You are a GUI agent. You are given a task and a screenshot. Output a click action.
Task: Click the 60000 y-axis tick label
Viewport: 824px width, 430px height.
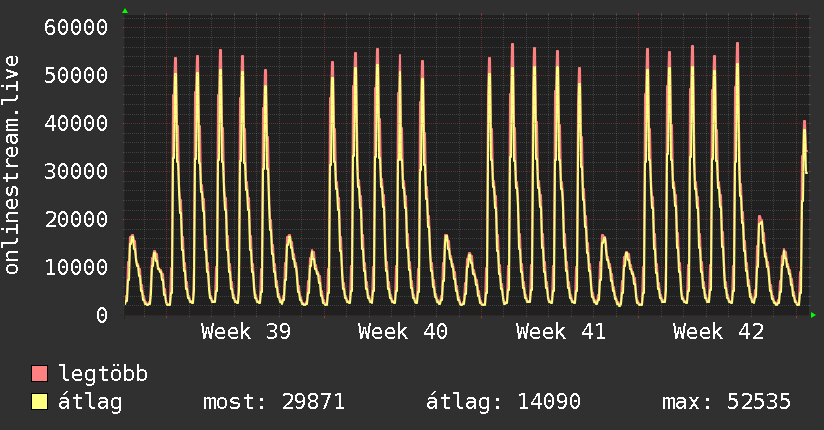pos(76,27)
